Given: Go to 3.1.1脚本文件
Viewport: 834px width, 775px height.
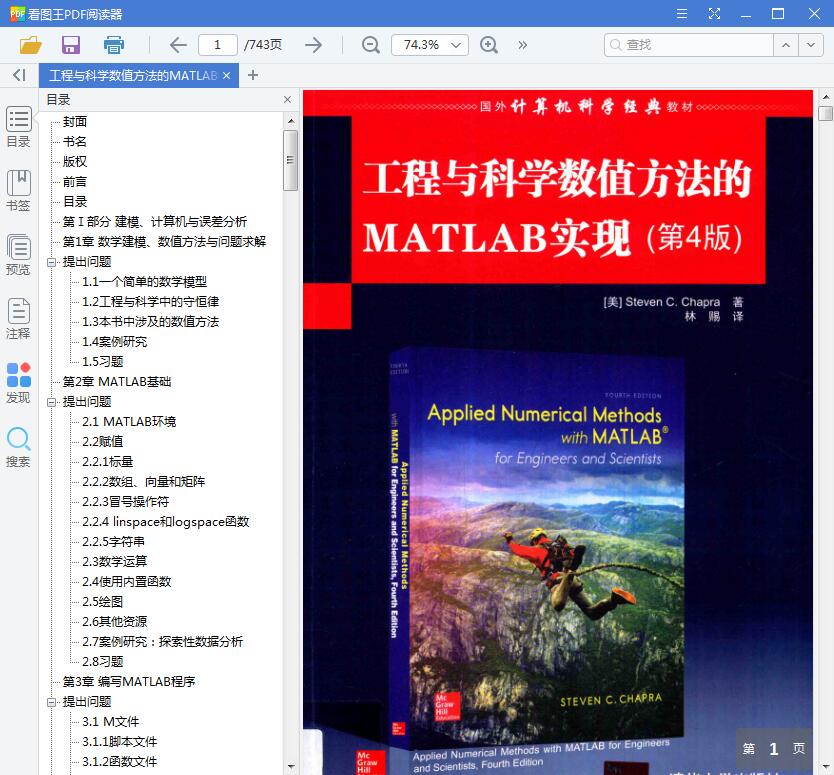Looking at the screenshot, I should pos(120,741).
